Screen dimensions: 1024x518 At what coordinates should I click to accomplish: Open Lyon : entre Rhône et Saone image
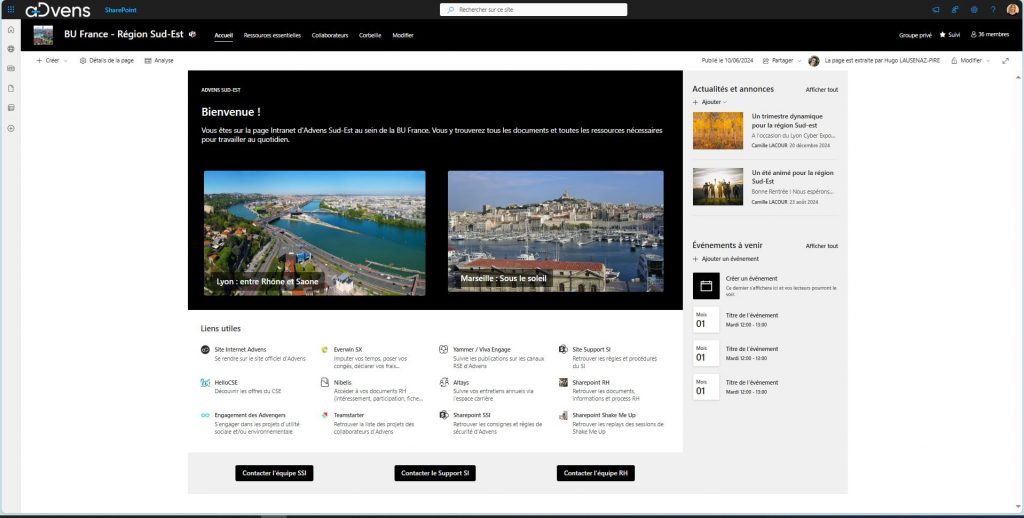click(314, 232)
